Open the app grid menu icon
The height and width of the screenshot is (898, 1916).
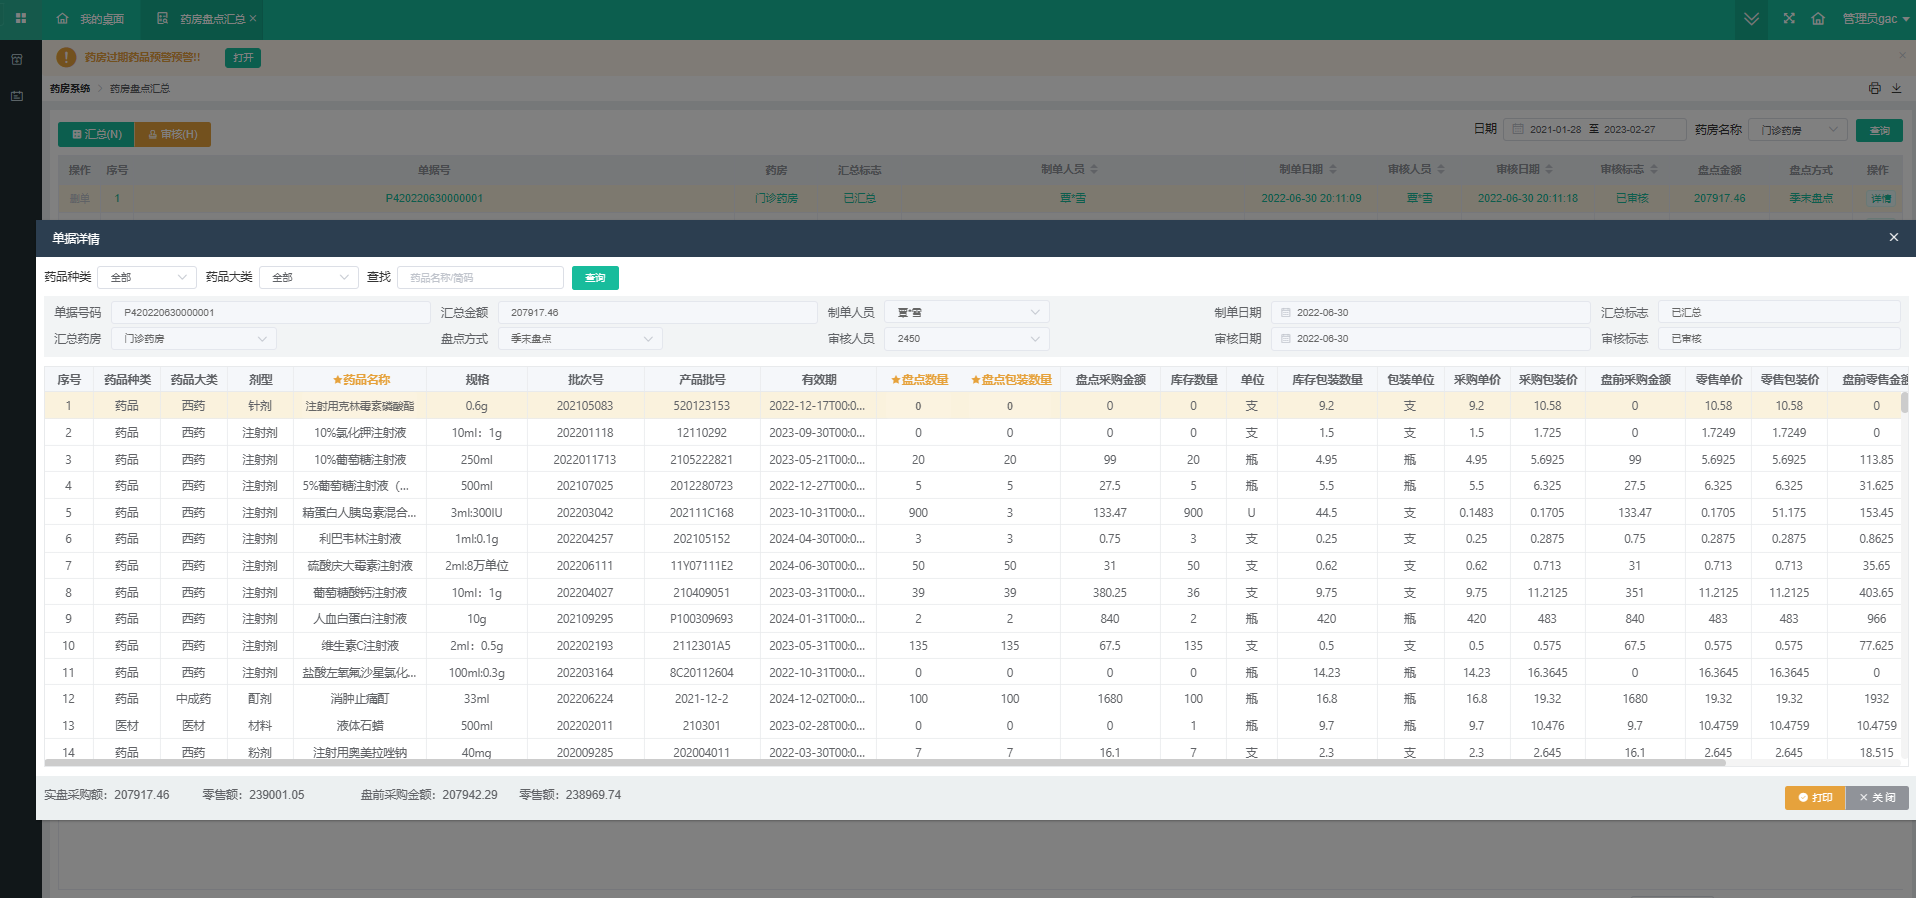(x=20, y=19)
